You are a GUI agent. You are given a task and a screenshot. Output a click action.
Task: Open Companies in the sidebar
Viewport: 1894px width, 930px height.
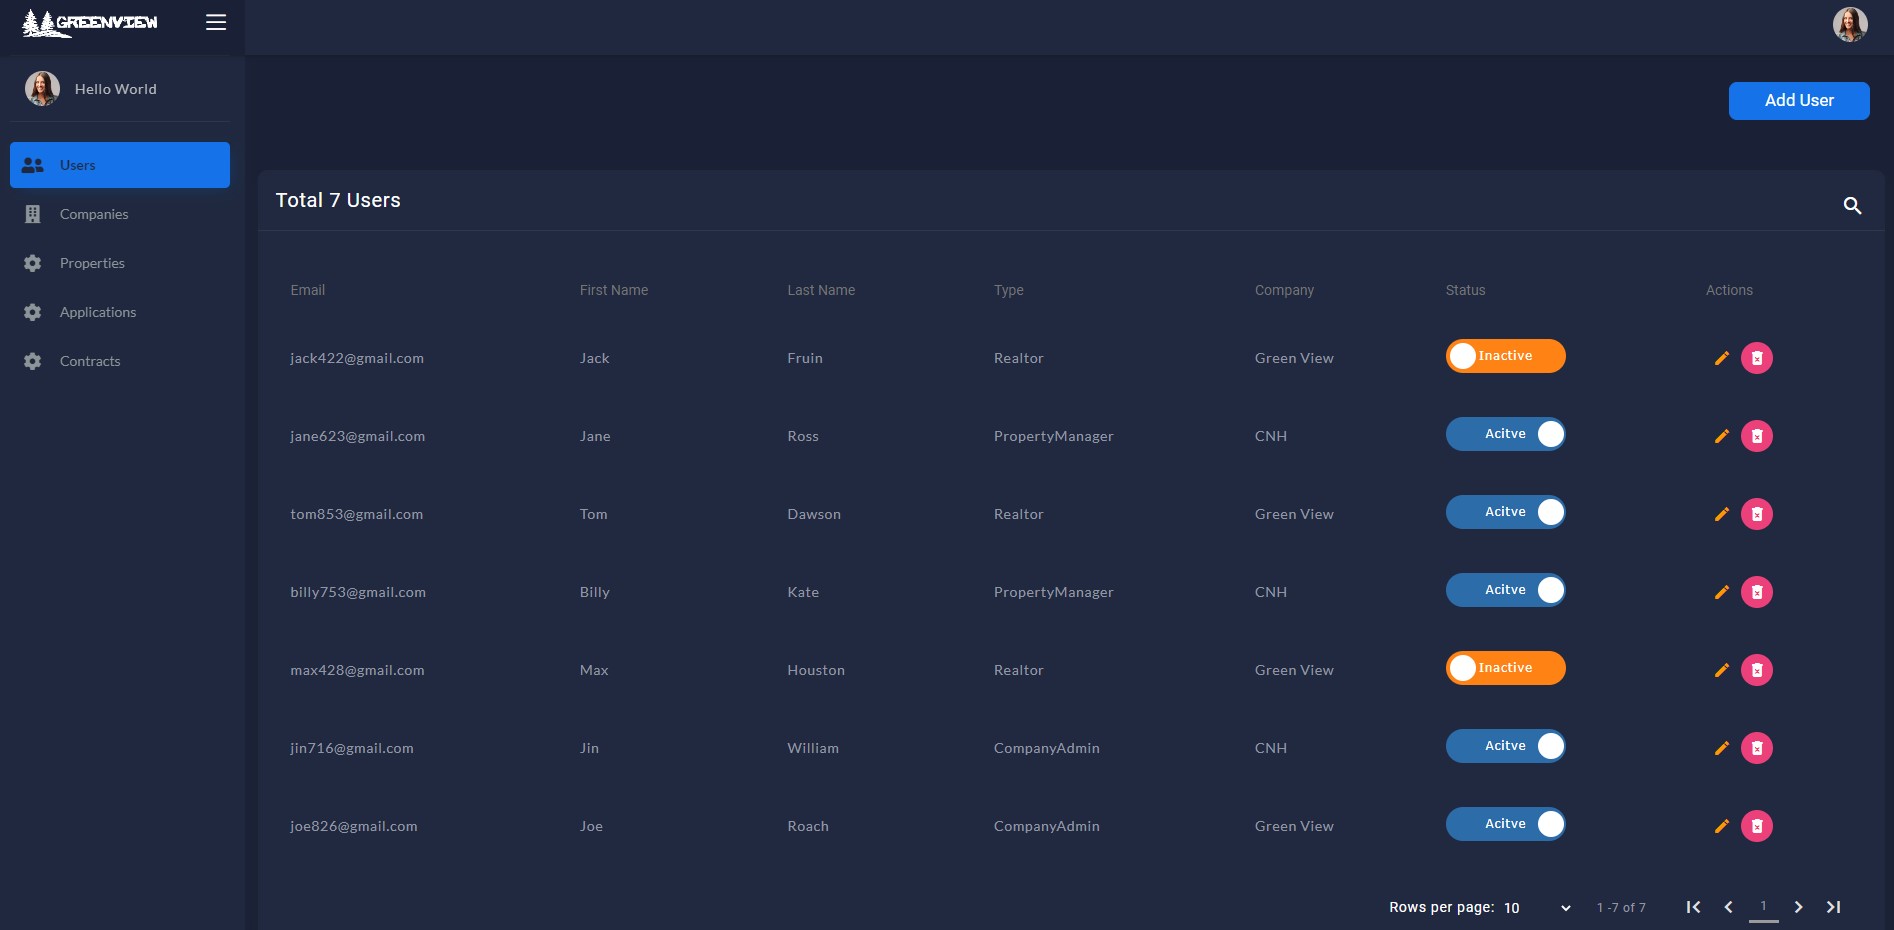tap(94, 214)
